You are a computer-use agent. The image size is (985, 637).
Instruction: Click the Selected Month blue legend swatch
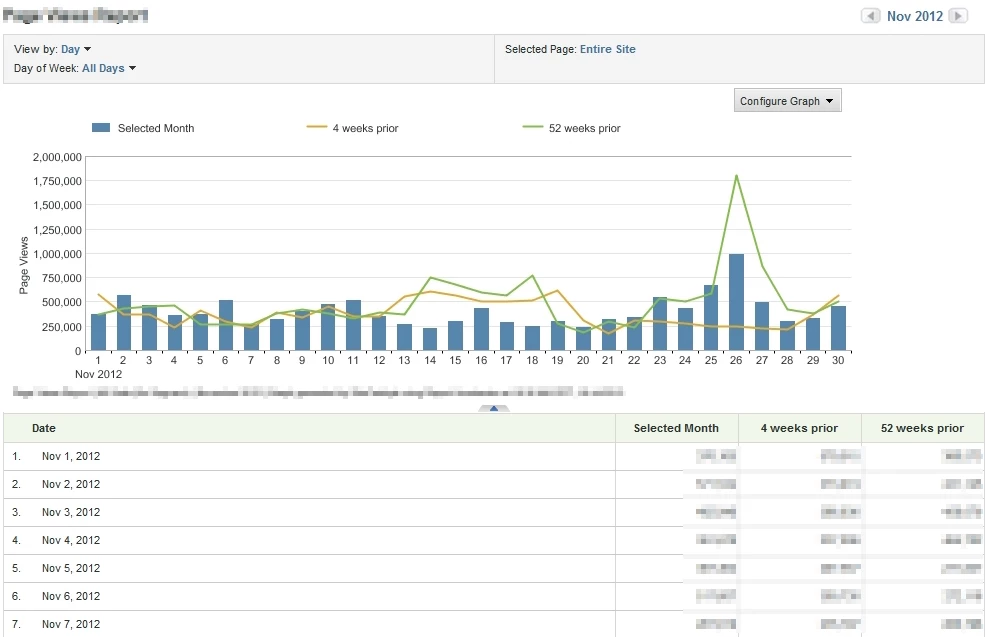[x=101, y=128]
